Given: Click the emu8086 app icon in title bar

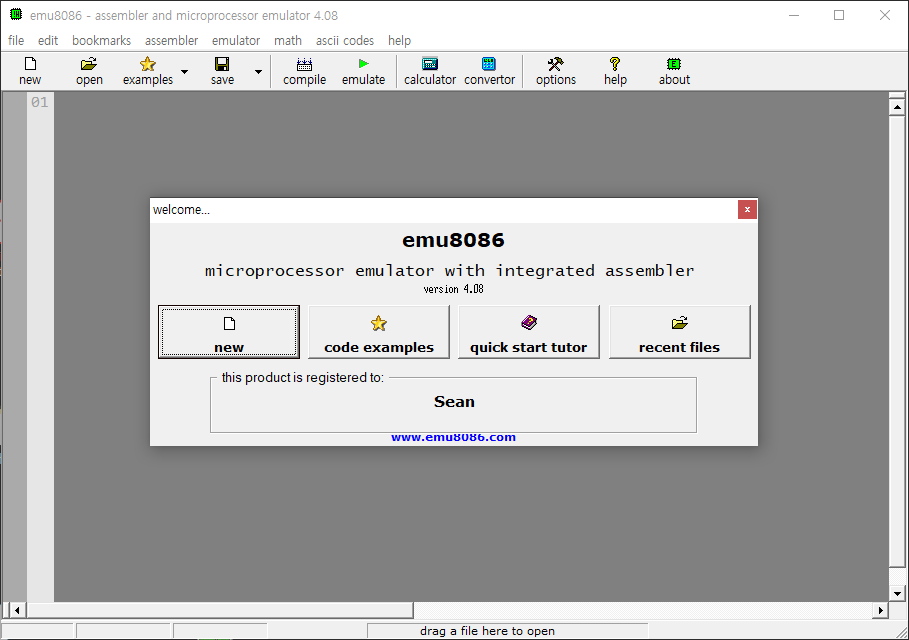Looking at the screenshot, I should (x=16, y=14).
